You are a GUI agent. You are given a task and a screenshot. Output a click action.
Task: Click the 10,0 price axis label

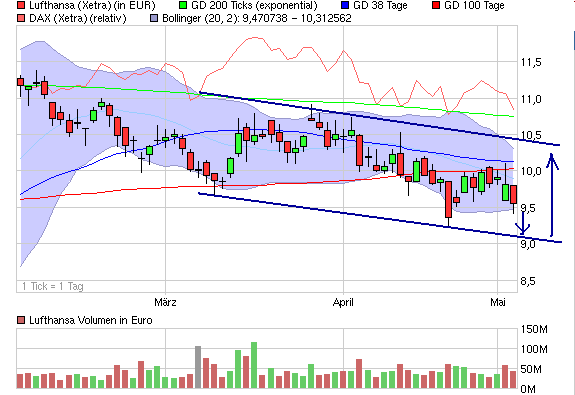(531, 171)
